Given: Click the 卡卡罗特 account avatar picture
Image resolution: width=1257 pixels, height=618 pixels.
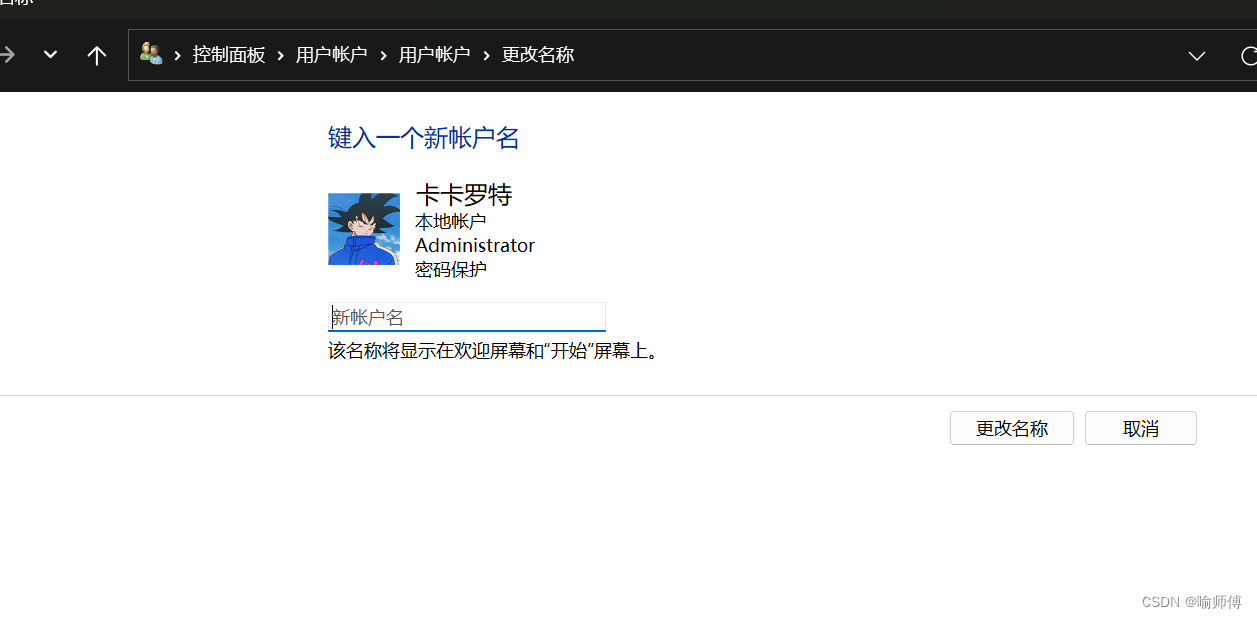Looking at the screenshot, I should 364,229.
